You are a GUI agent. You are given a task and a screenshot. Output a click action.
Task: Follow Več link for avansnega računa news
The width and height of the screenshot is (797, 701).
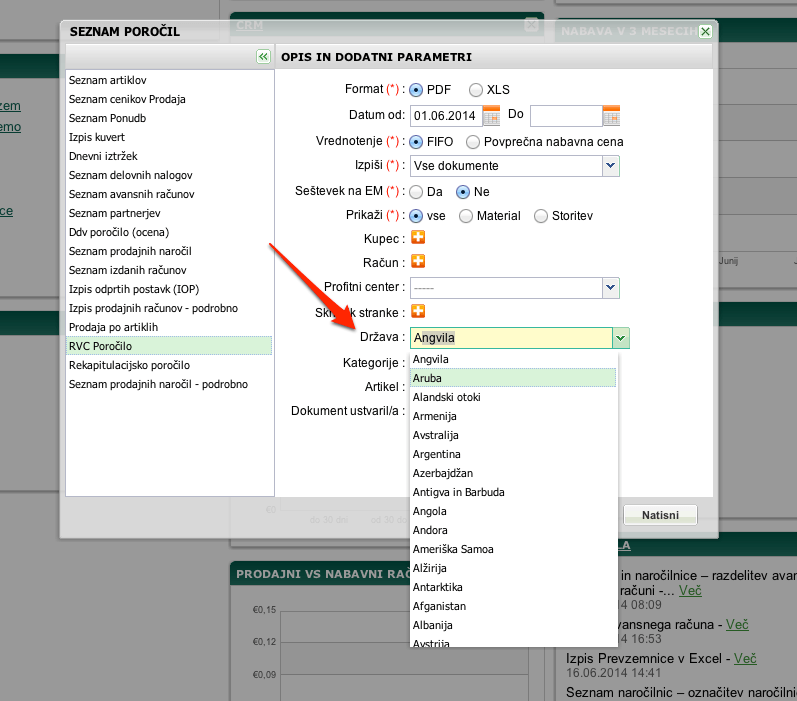point(737,624)
